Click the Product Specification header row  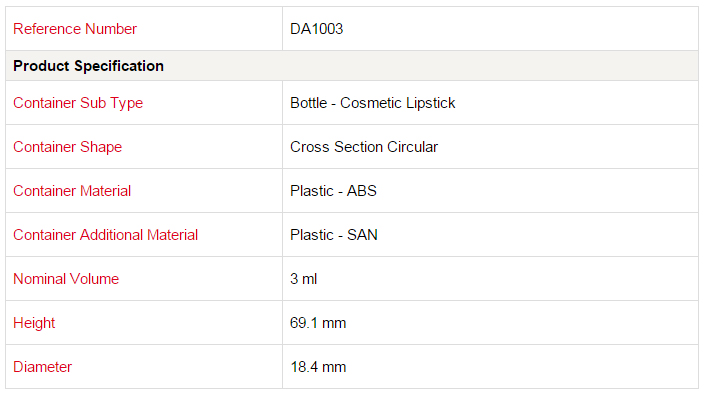click(x=352, y=66)
